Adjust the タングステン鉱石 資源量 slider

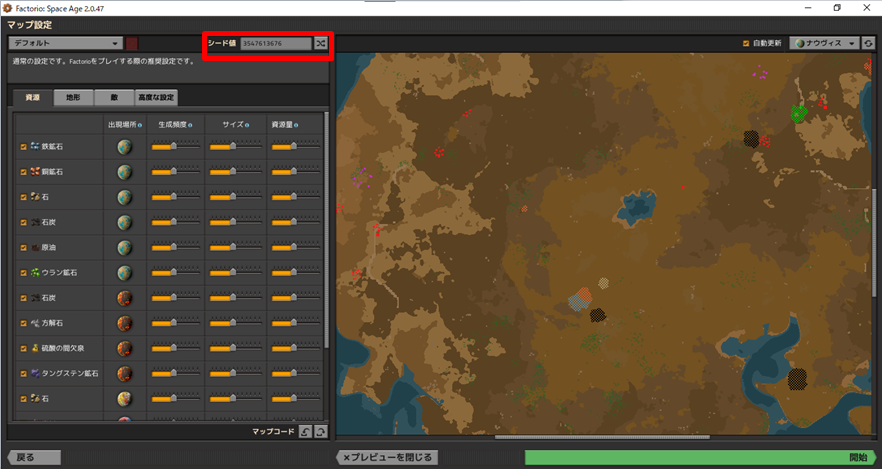click(295, 373)
